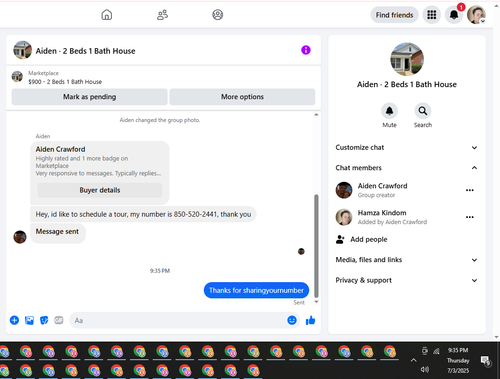
Task: Open options menu for Hamza Kindom member
Action: pyautogui.click(x=470, y=217)
